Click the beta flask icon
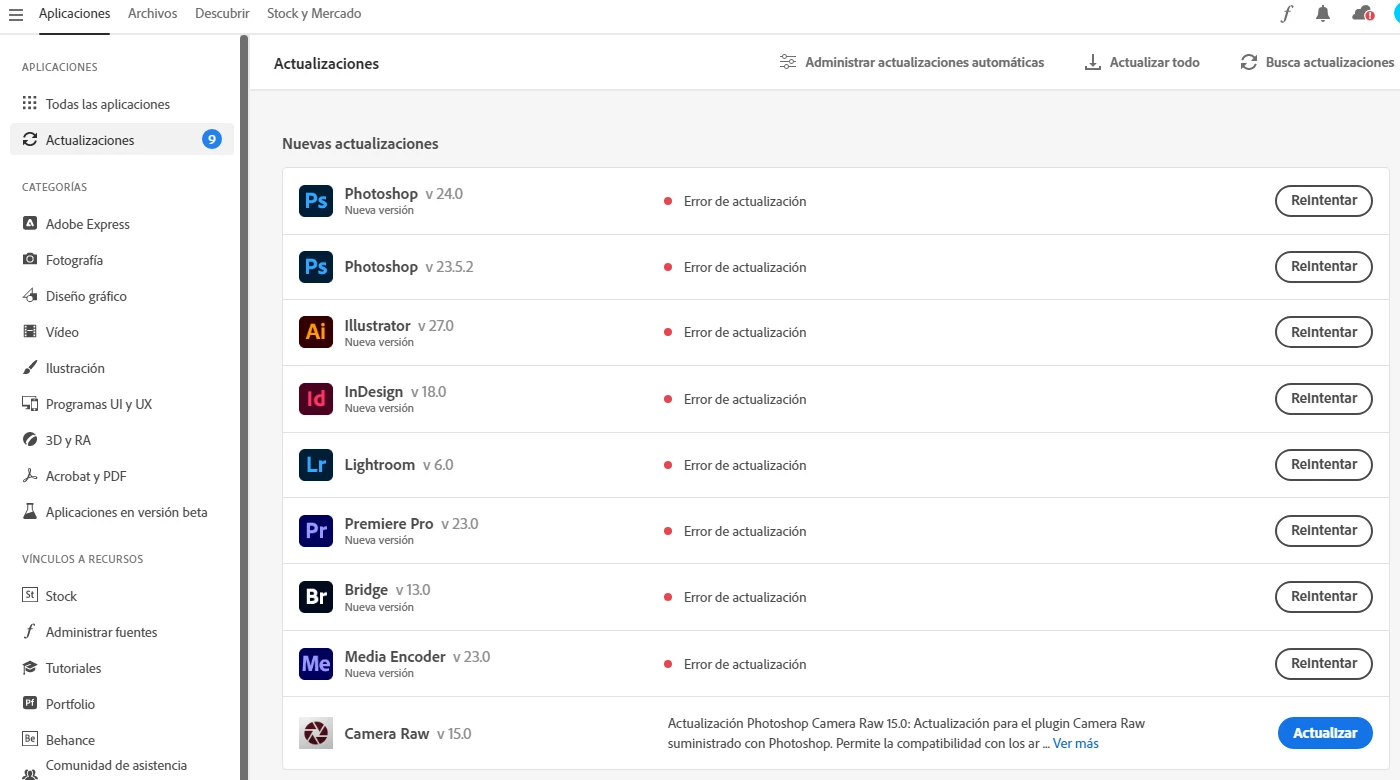The image size is (1400, 780). [x=29, y=512]
